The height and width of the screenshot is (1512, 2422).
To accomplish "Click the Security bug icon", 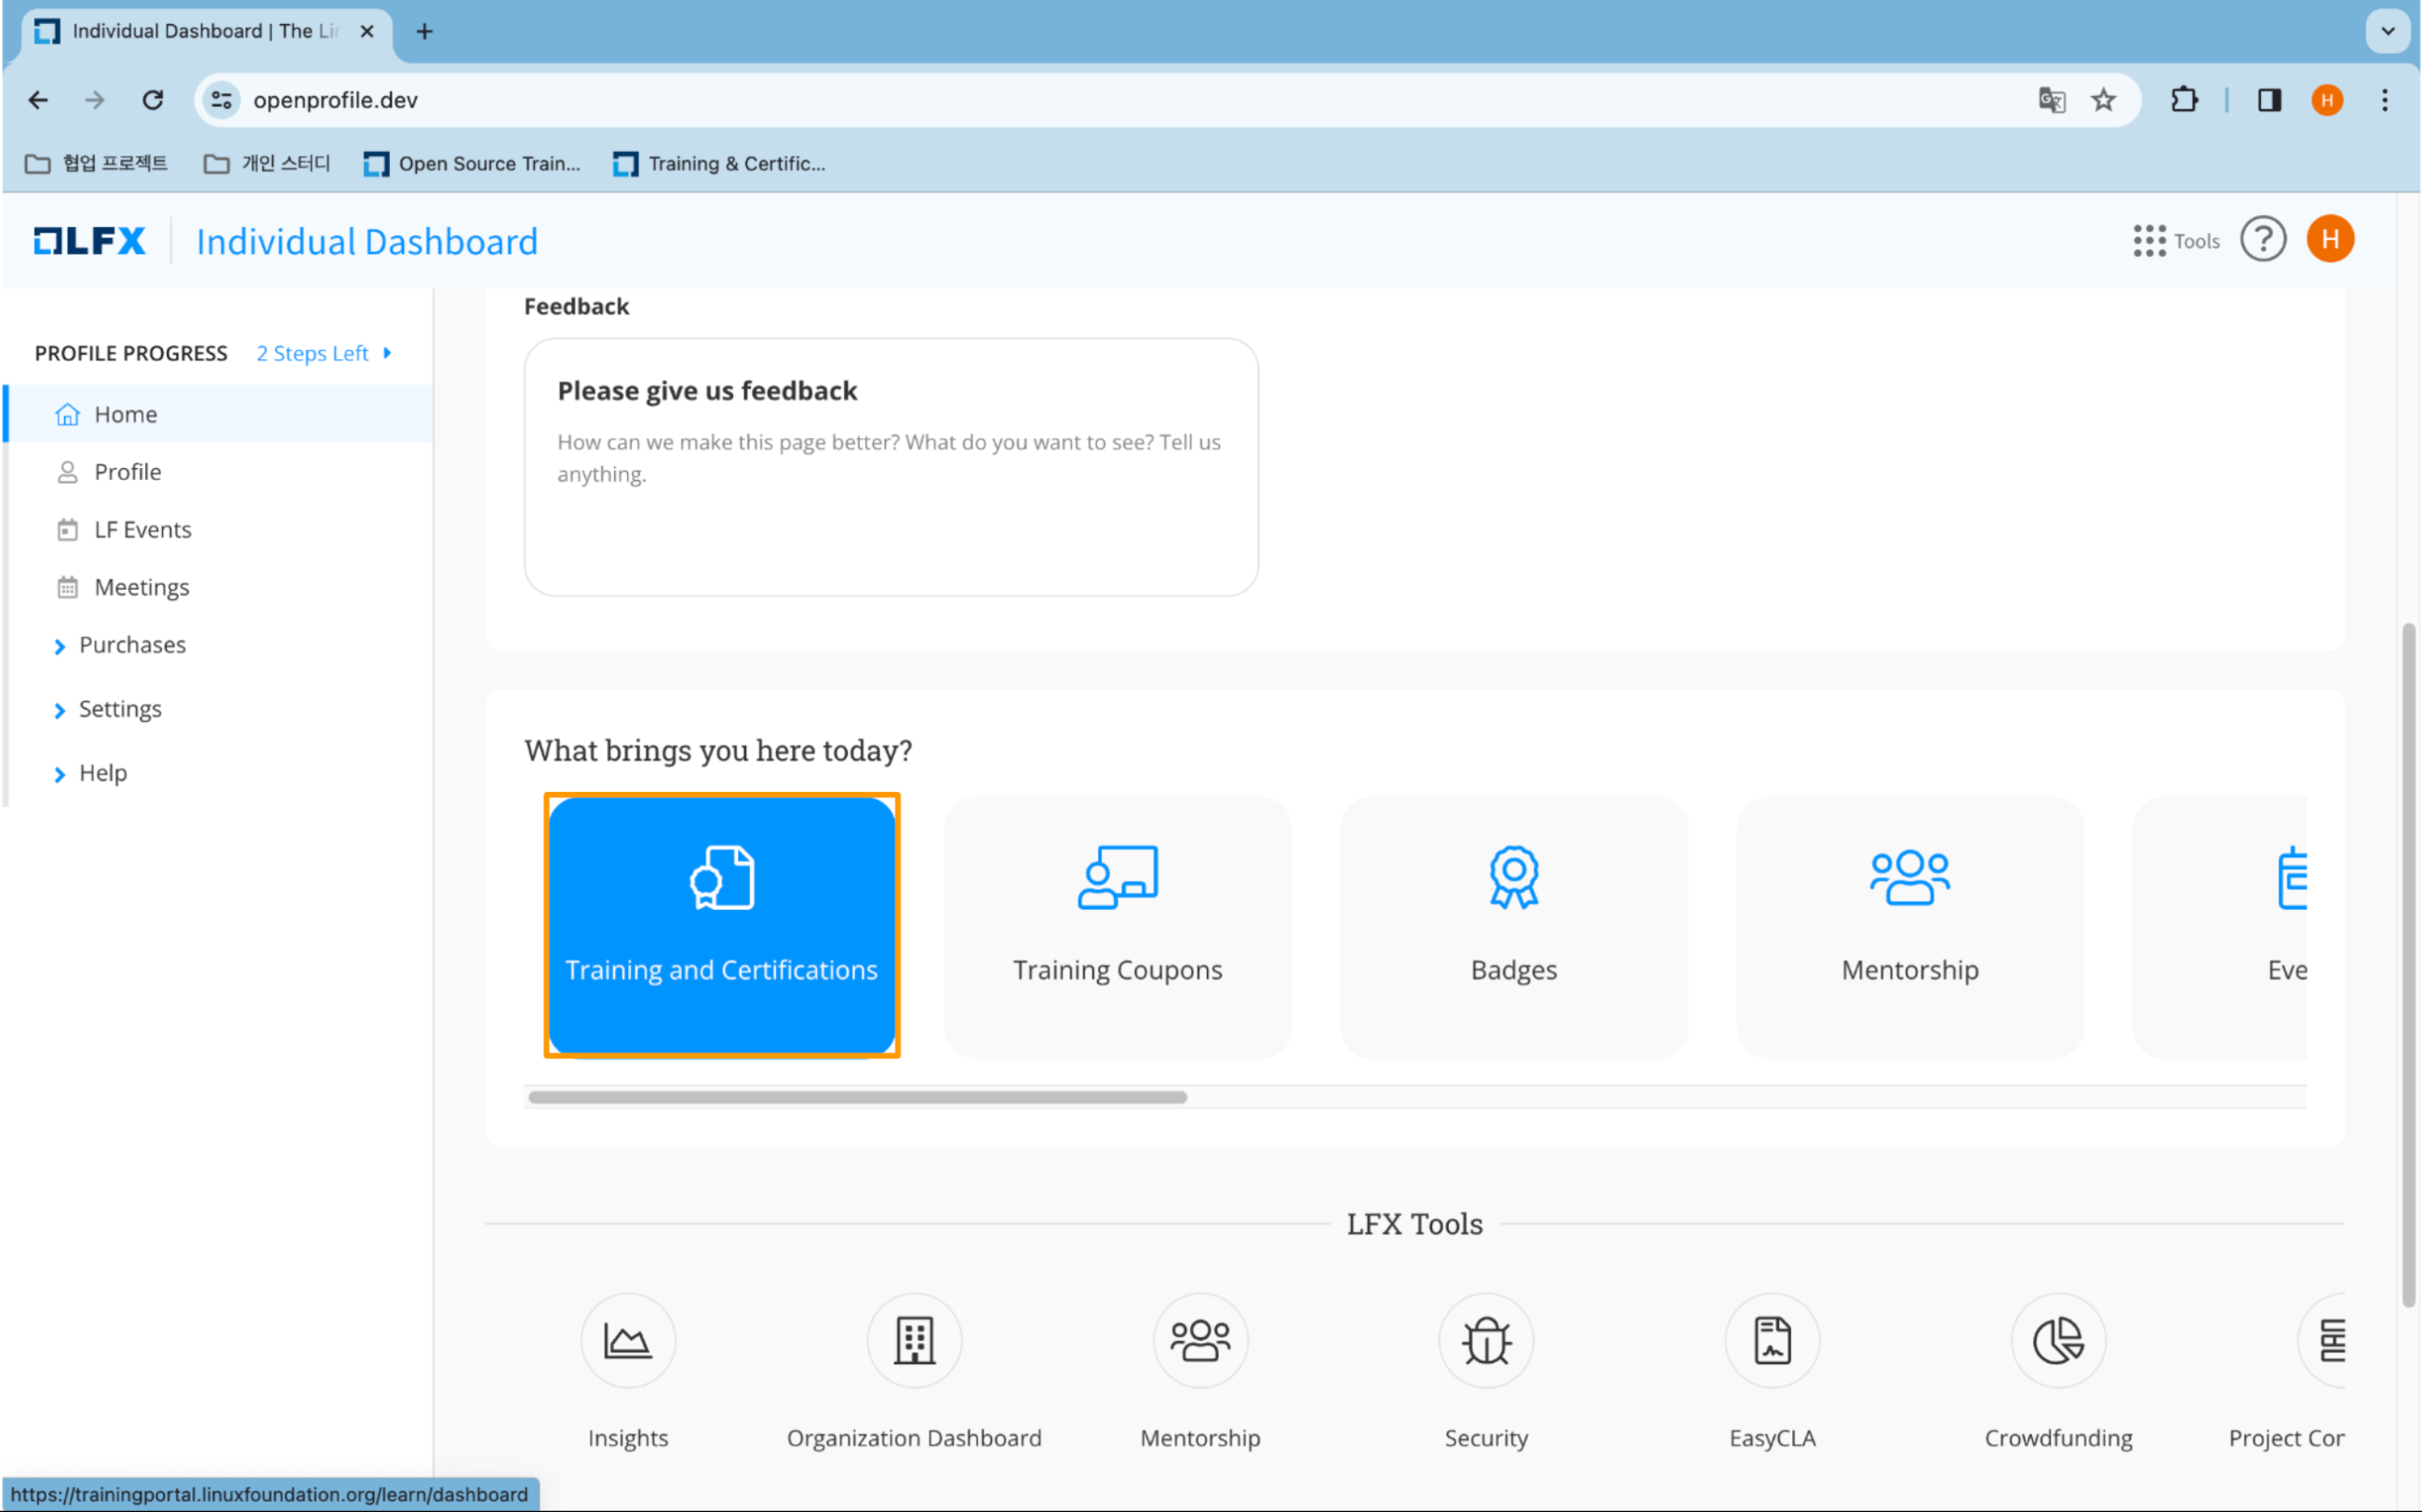I will [x=1486, y=1340].
